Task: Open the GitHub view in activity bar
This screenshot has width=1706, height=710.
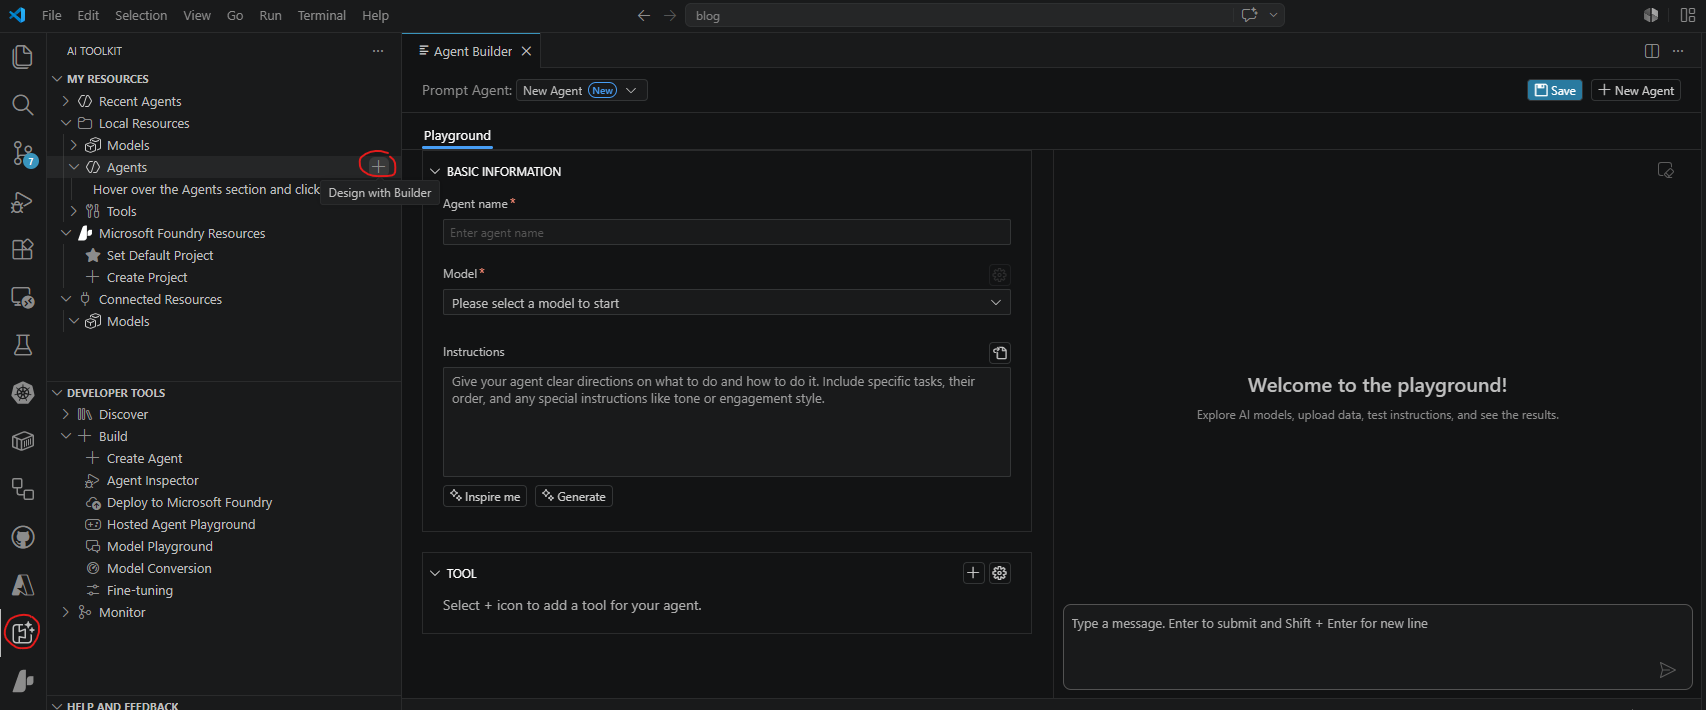Action: [x=22, y=538]
